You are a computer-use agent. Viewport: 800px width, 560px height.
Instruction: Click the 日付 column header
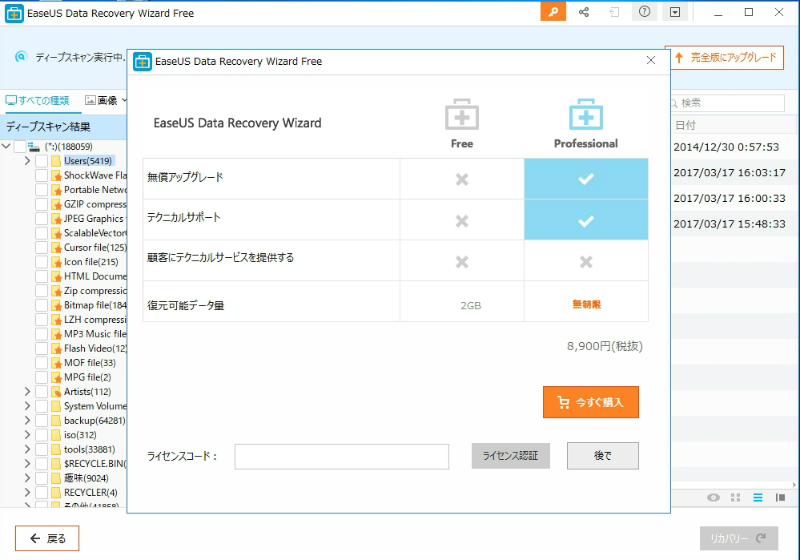[685, 125]
